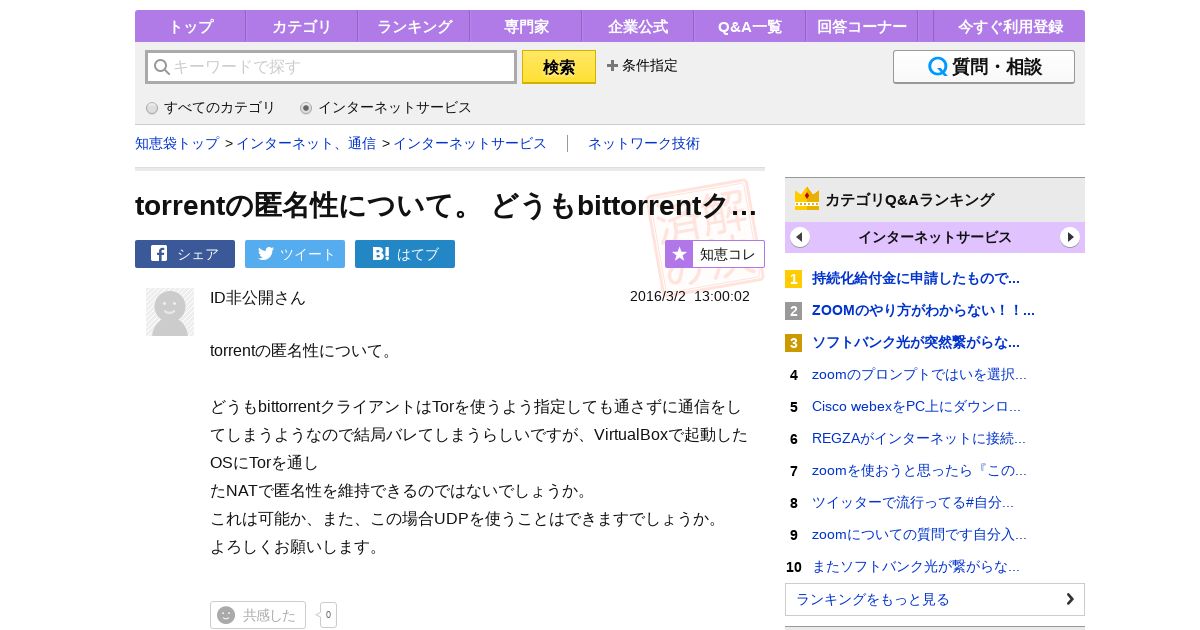The width and height of the screenshot is (1200, 630).
Task: Expand ランキングをもっと見る
Action: click(x=935, y=599)
